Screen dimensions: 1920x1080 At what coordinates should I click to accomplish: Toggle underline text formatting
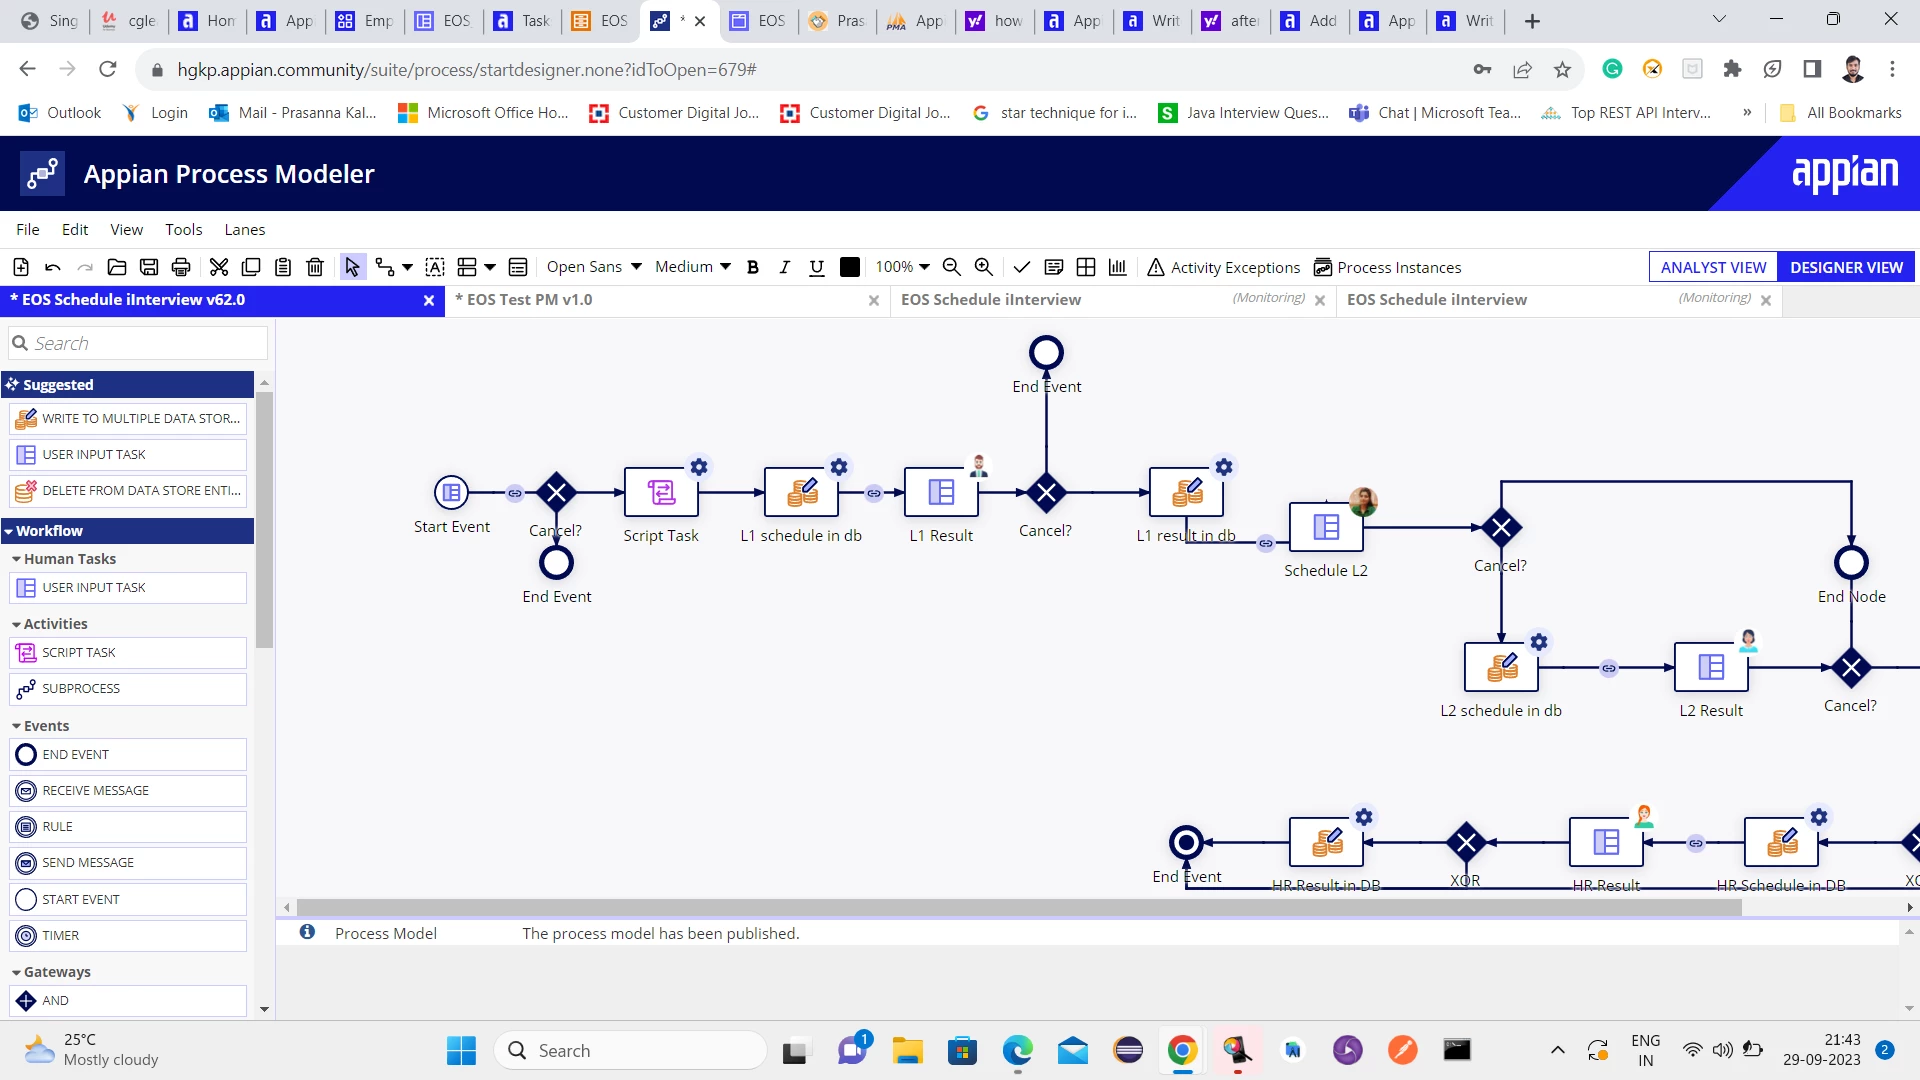point(817,267)
